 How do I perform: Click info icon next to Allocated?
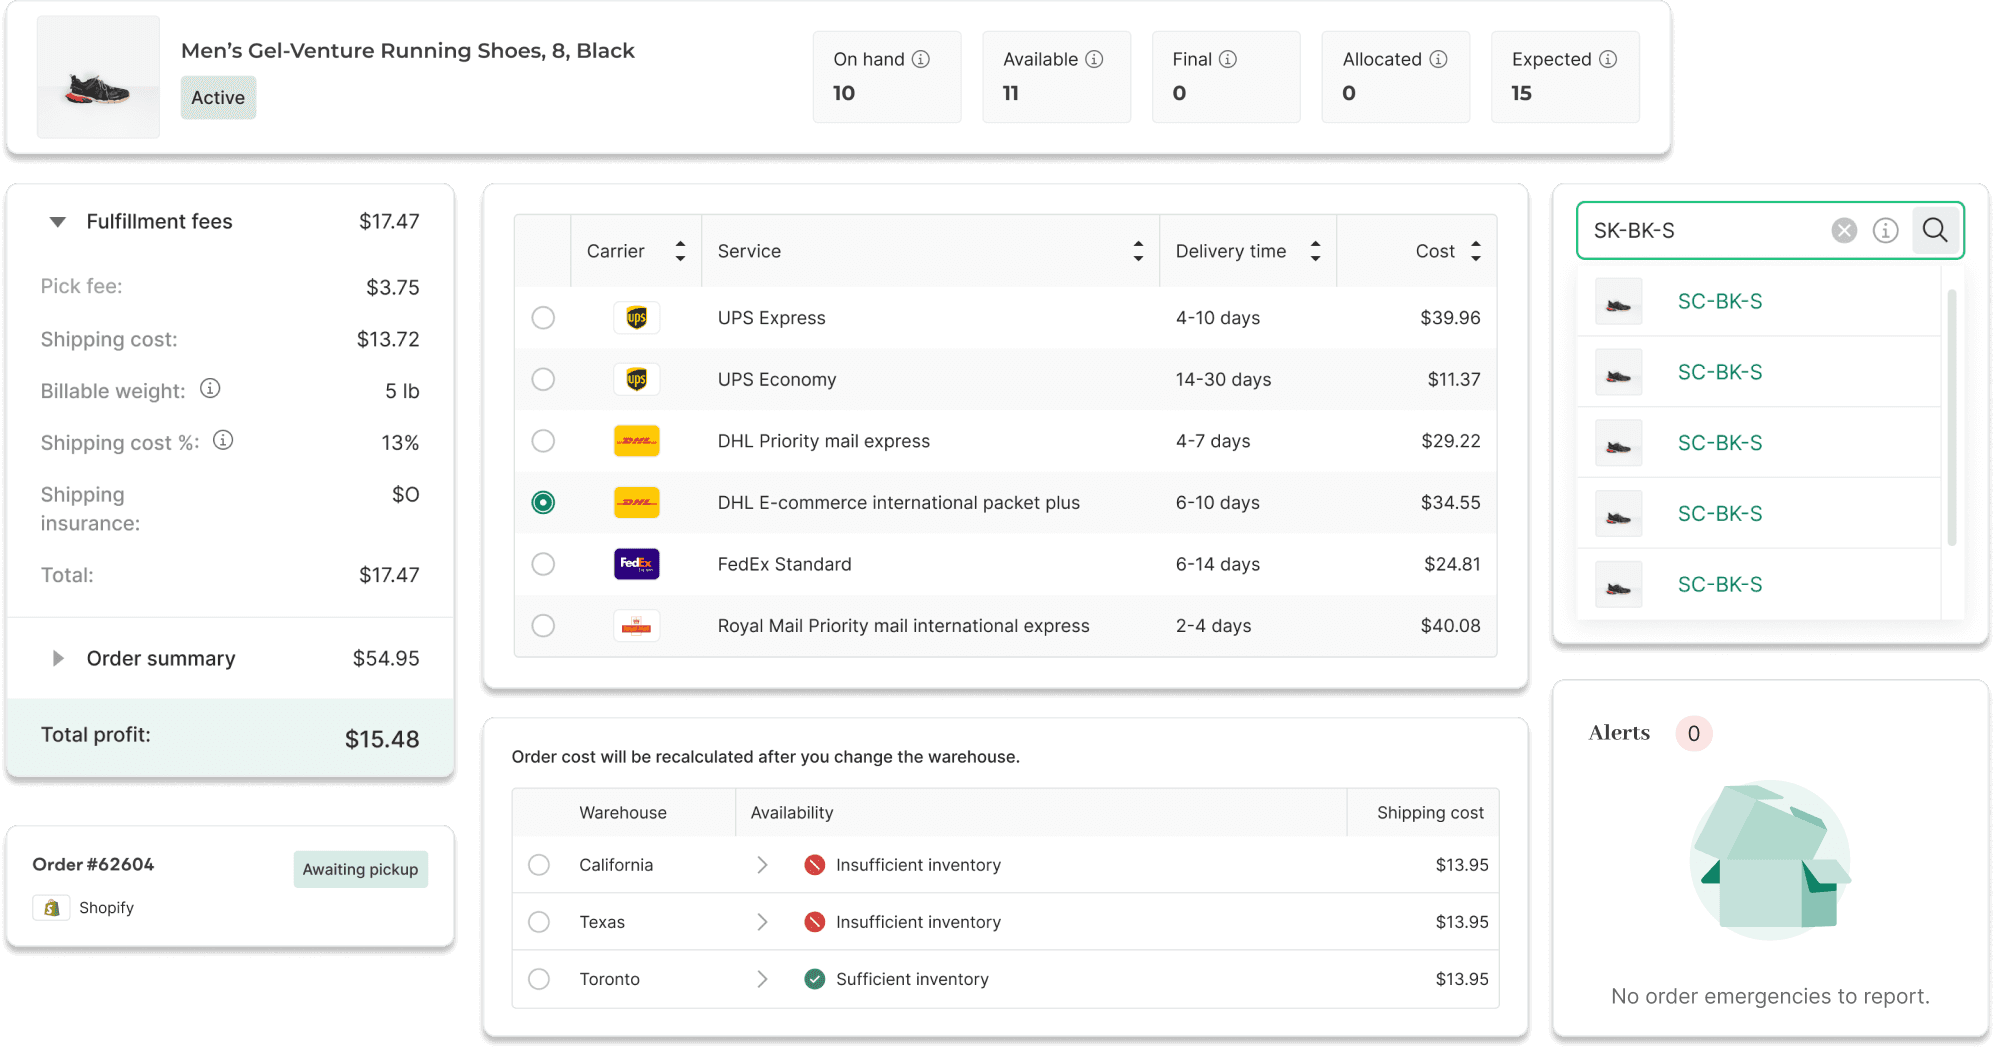point(1438,59)
